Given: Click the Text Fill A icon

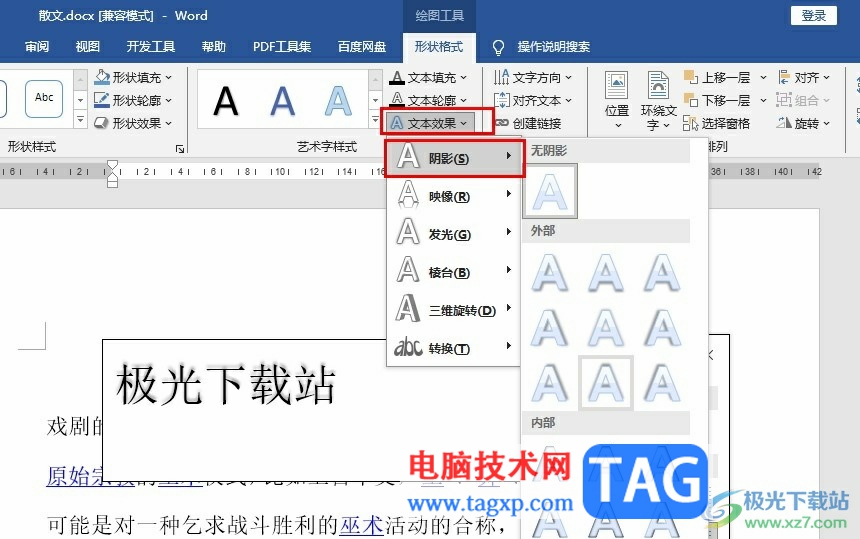Looking at the screenshot, I should [x=397, y=78].
